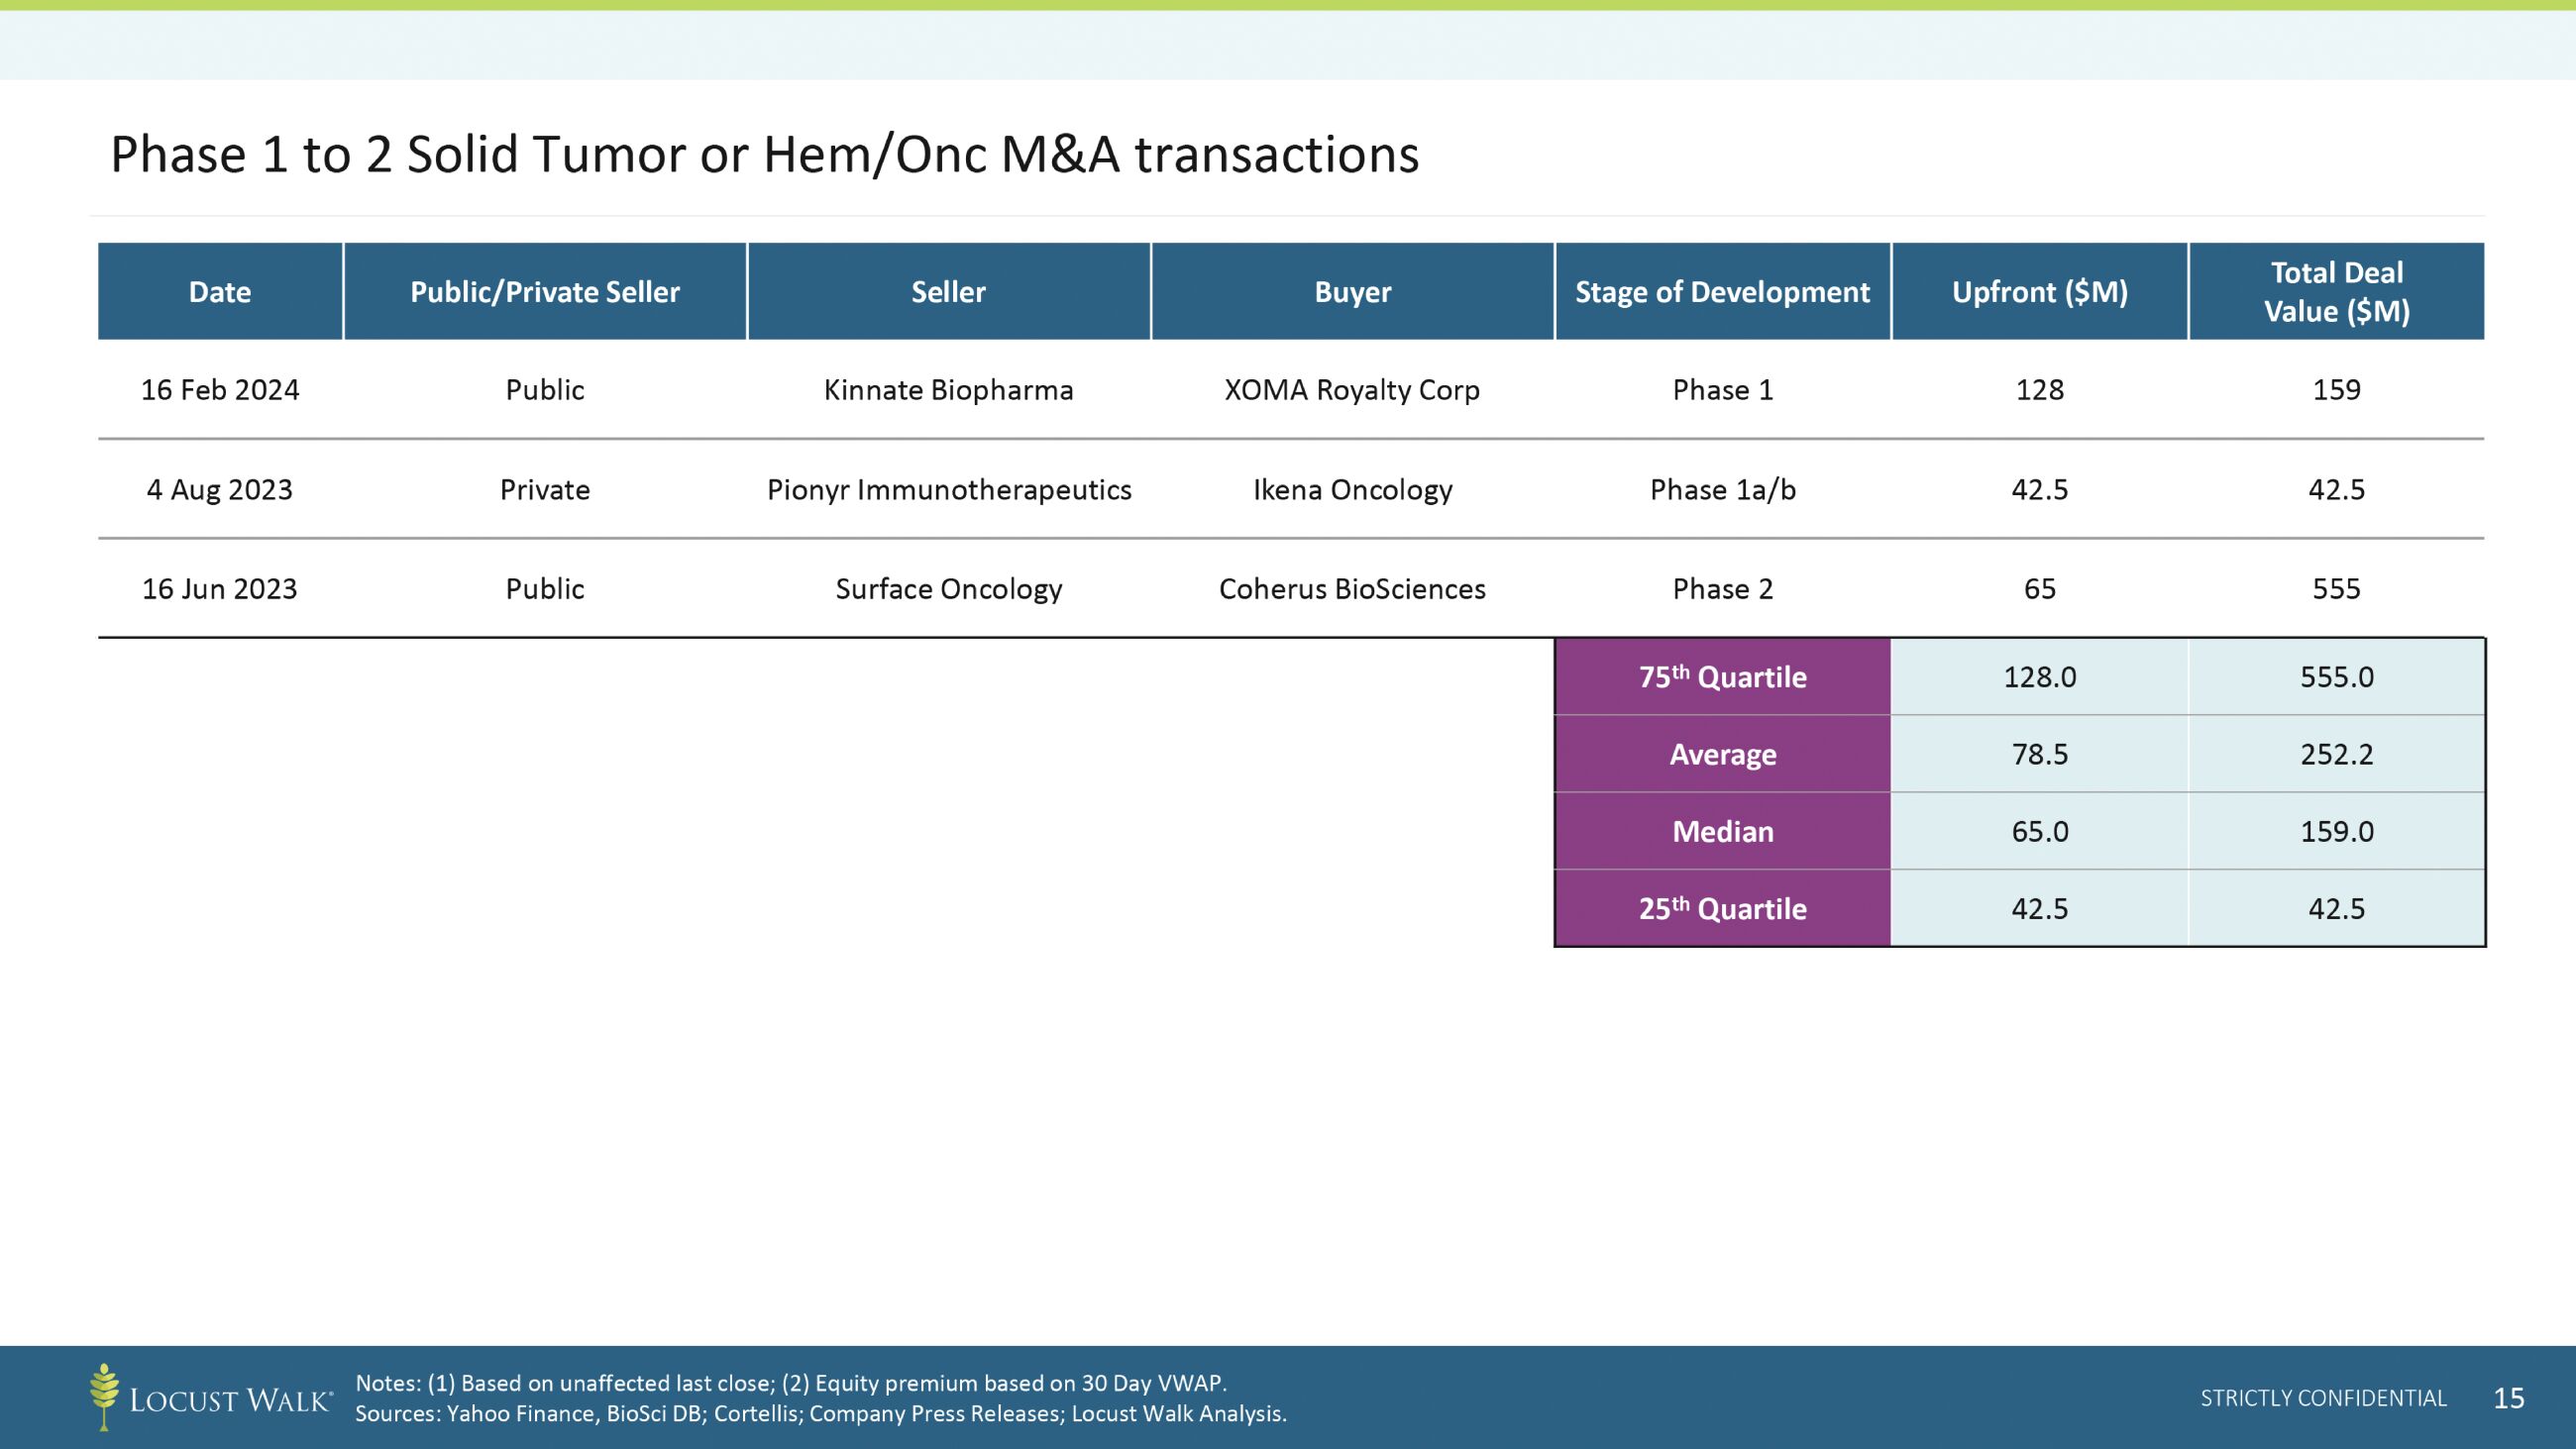Click the Seller column header
The height and width of the screenshot is (1449, 2576).
pyautogui.click(x=948, y=292)
